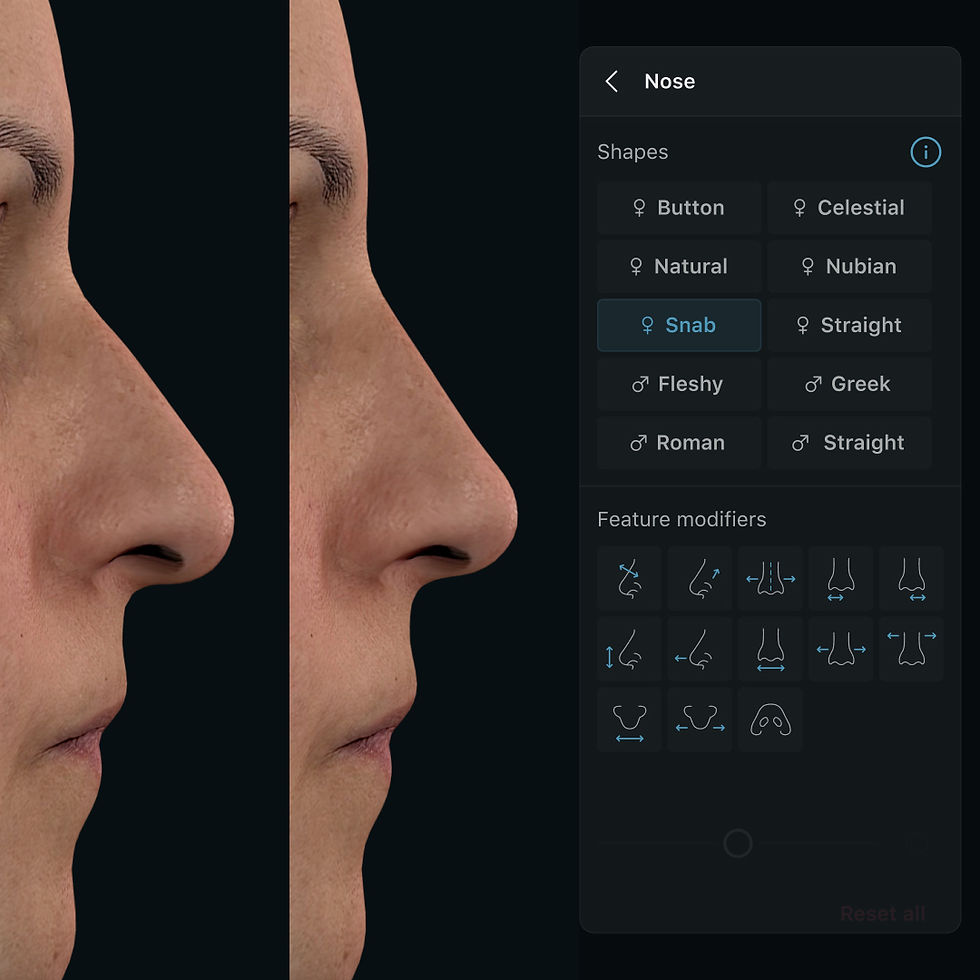The image size is (980, 980).
Task: Select the male Greek nose shape
Action: [849, 384]
